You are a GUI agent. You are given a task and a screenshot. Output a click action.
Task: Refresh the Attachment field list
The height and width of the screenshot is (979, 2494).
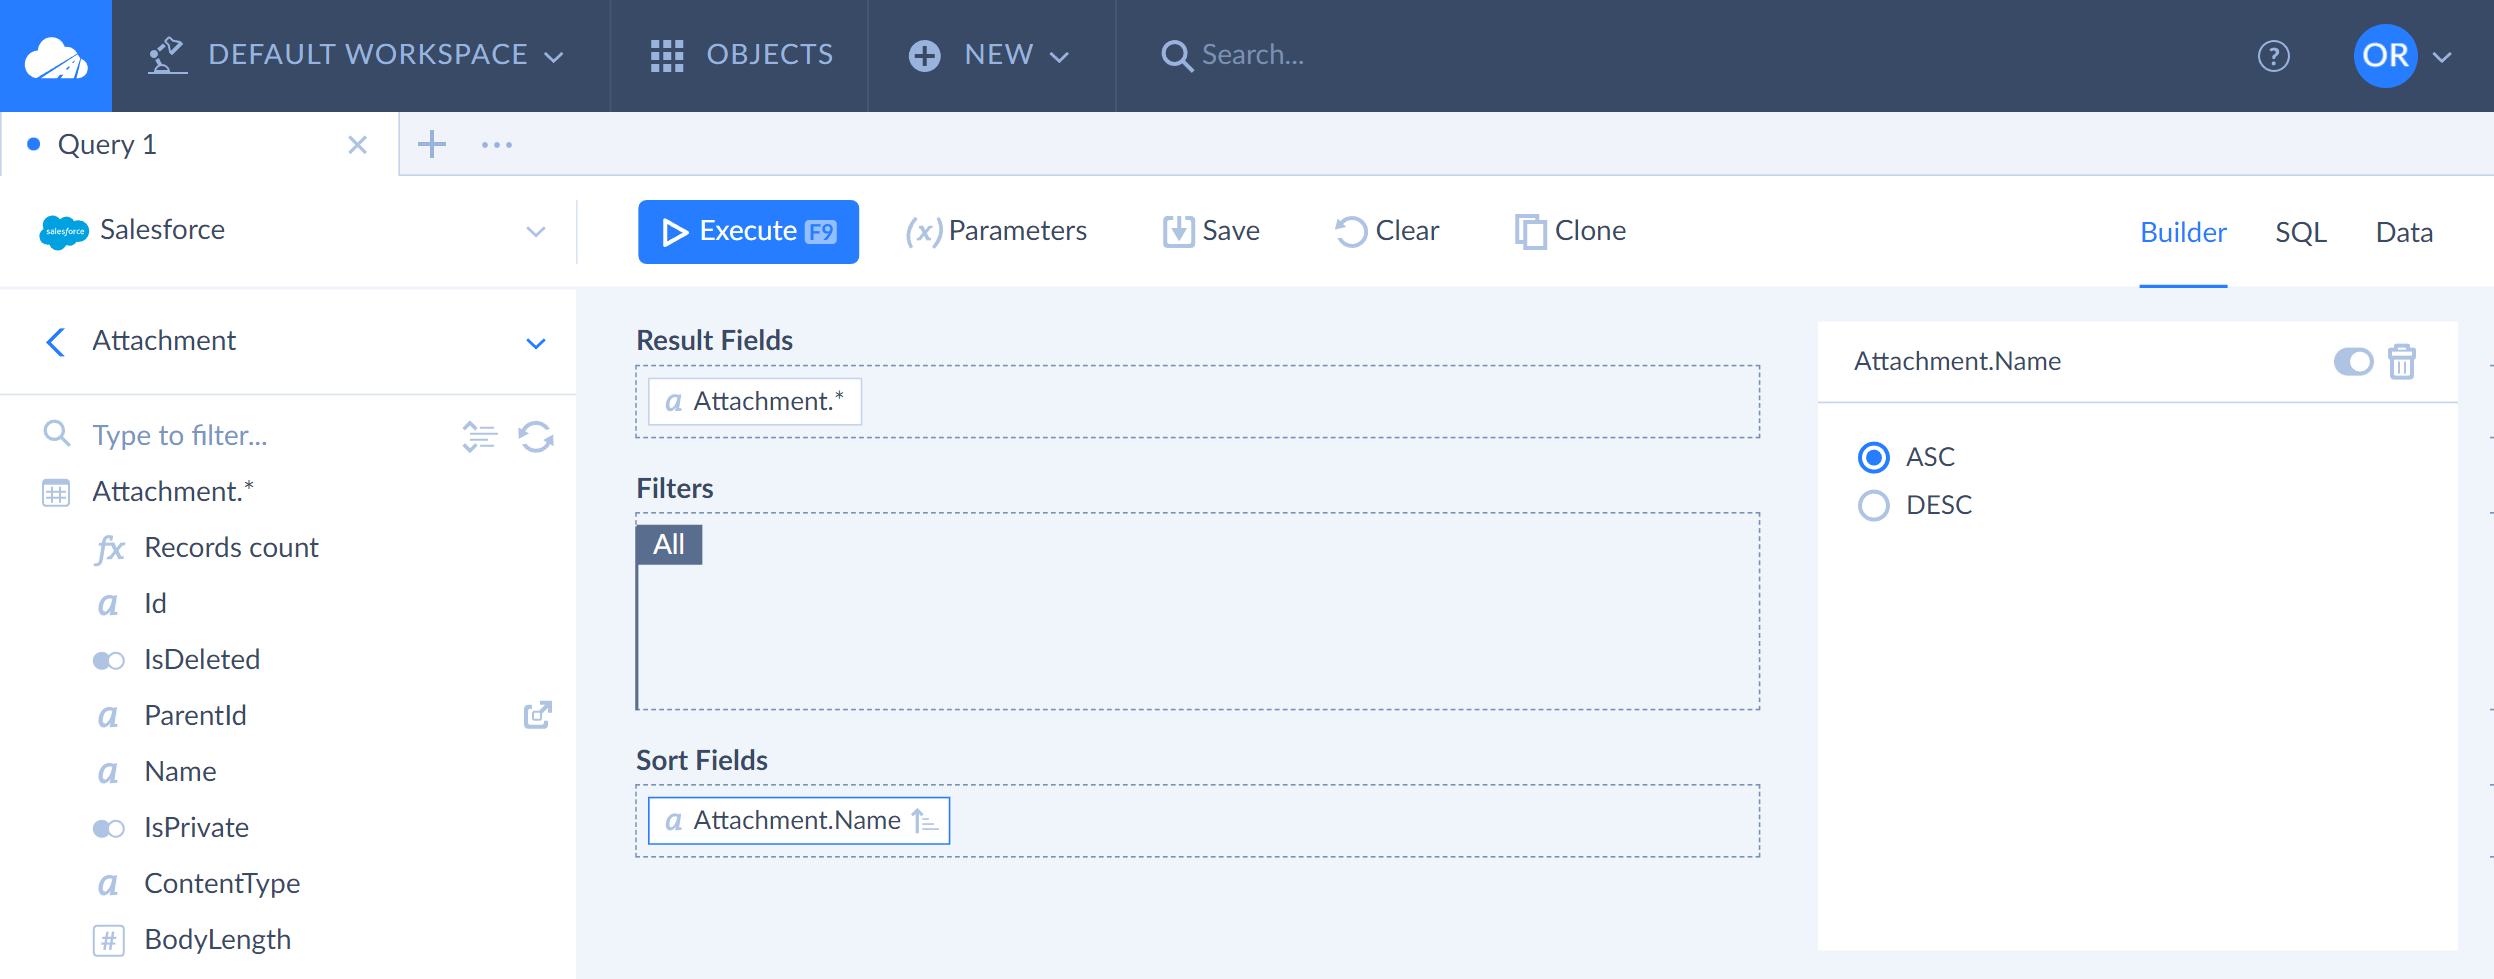pos(536,436)
